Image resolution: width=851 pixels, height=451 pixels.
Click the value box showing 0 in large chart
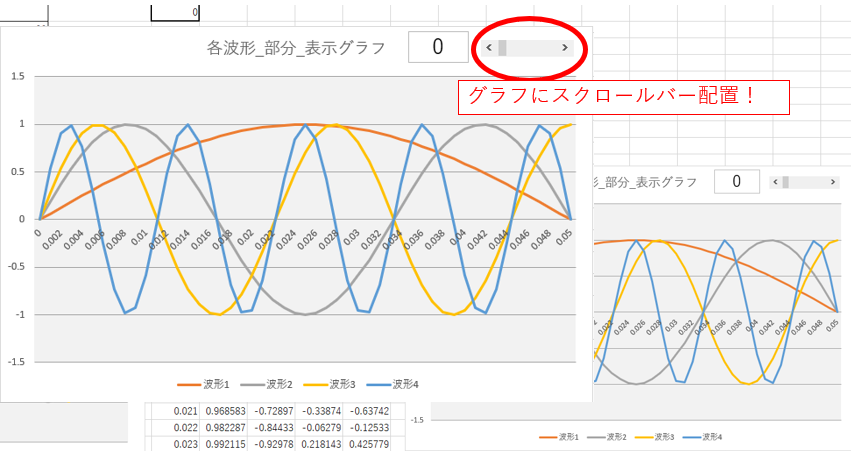[438, 47]
